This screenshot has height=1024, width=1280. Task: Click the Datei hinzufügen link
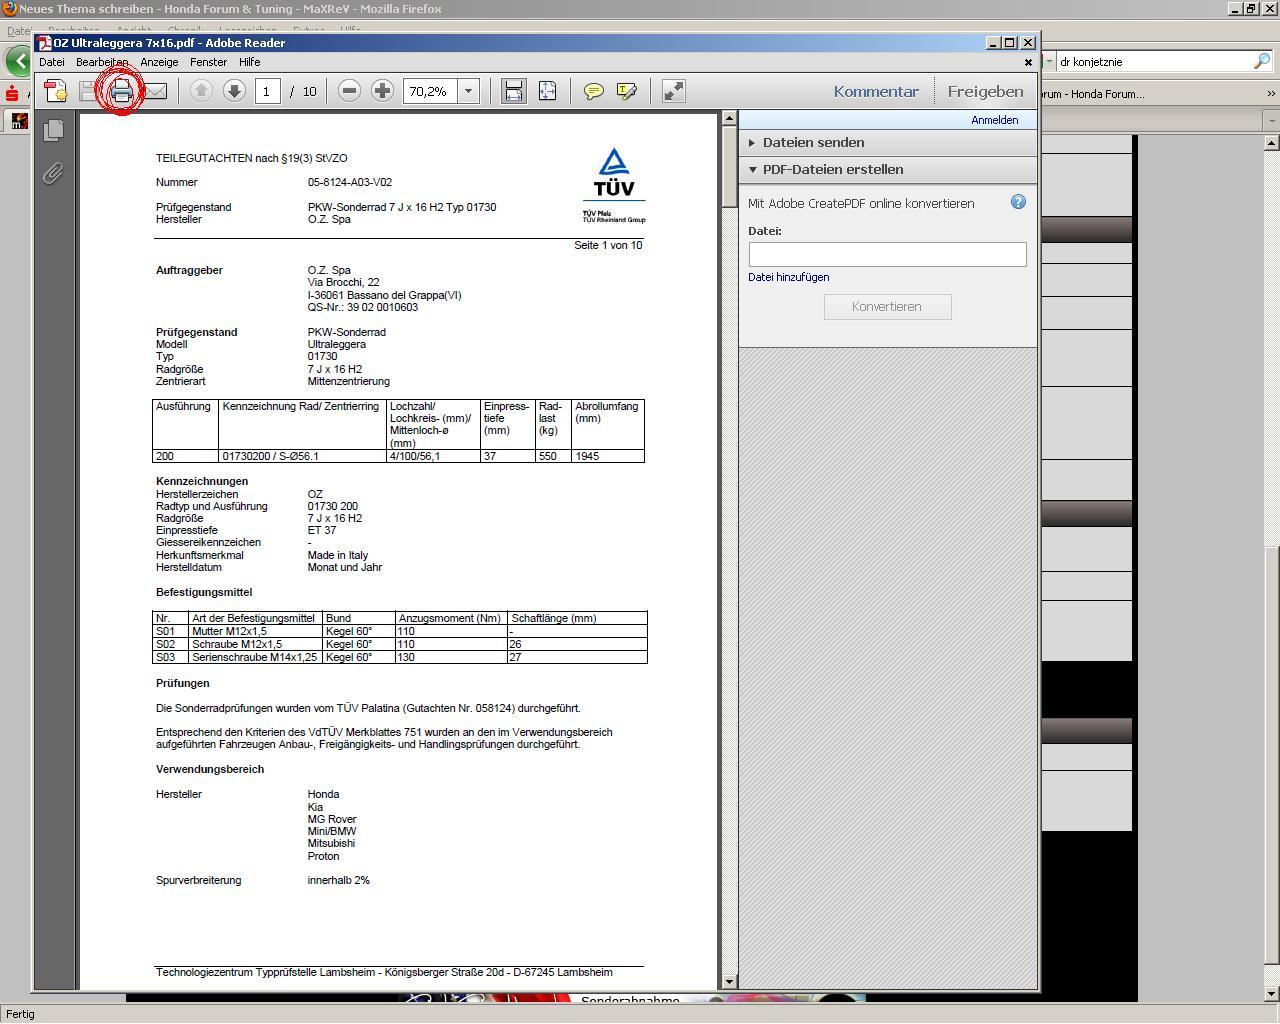[x=788, y=277]
